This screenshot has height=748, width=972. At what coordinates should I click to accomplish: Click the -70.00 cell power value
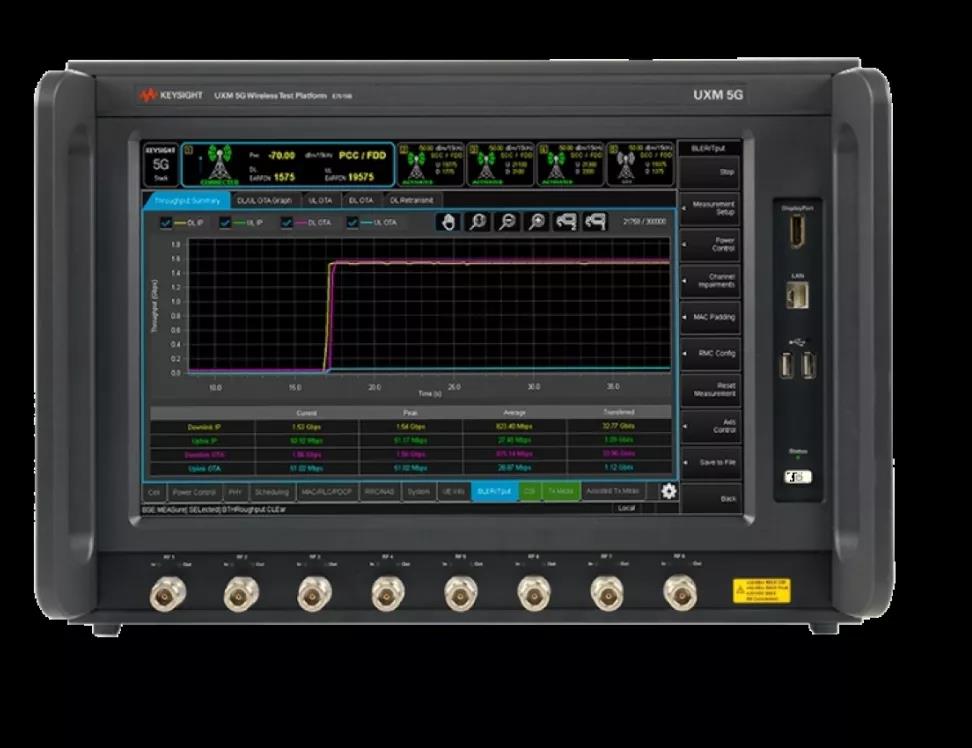click(x=281, y=156)
